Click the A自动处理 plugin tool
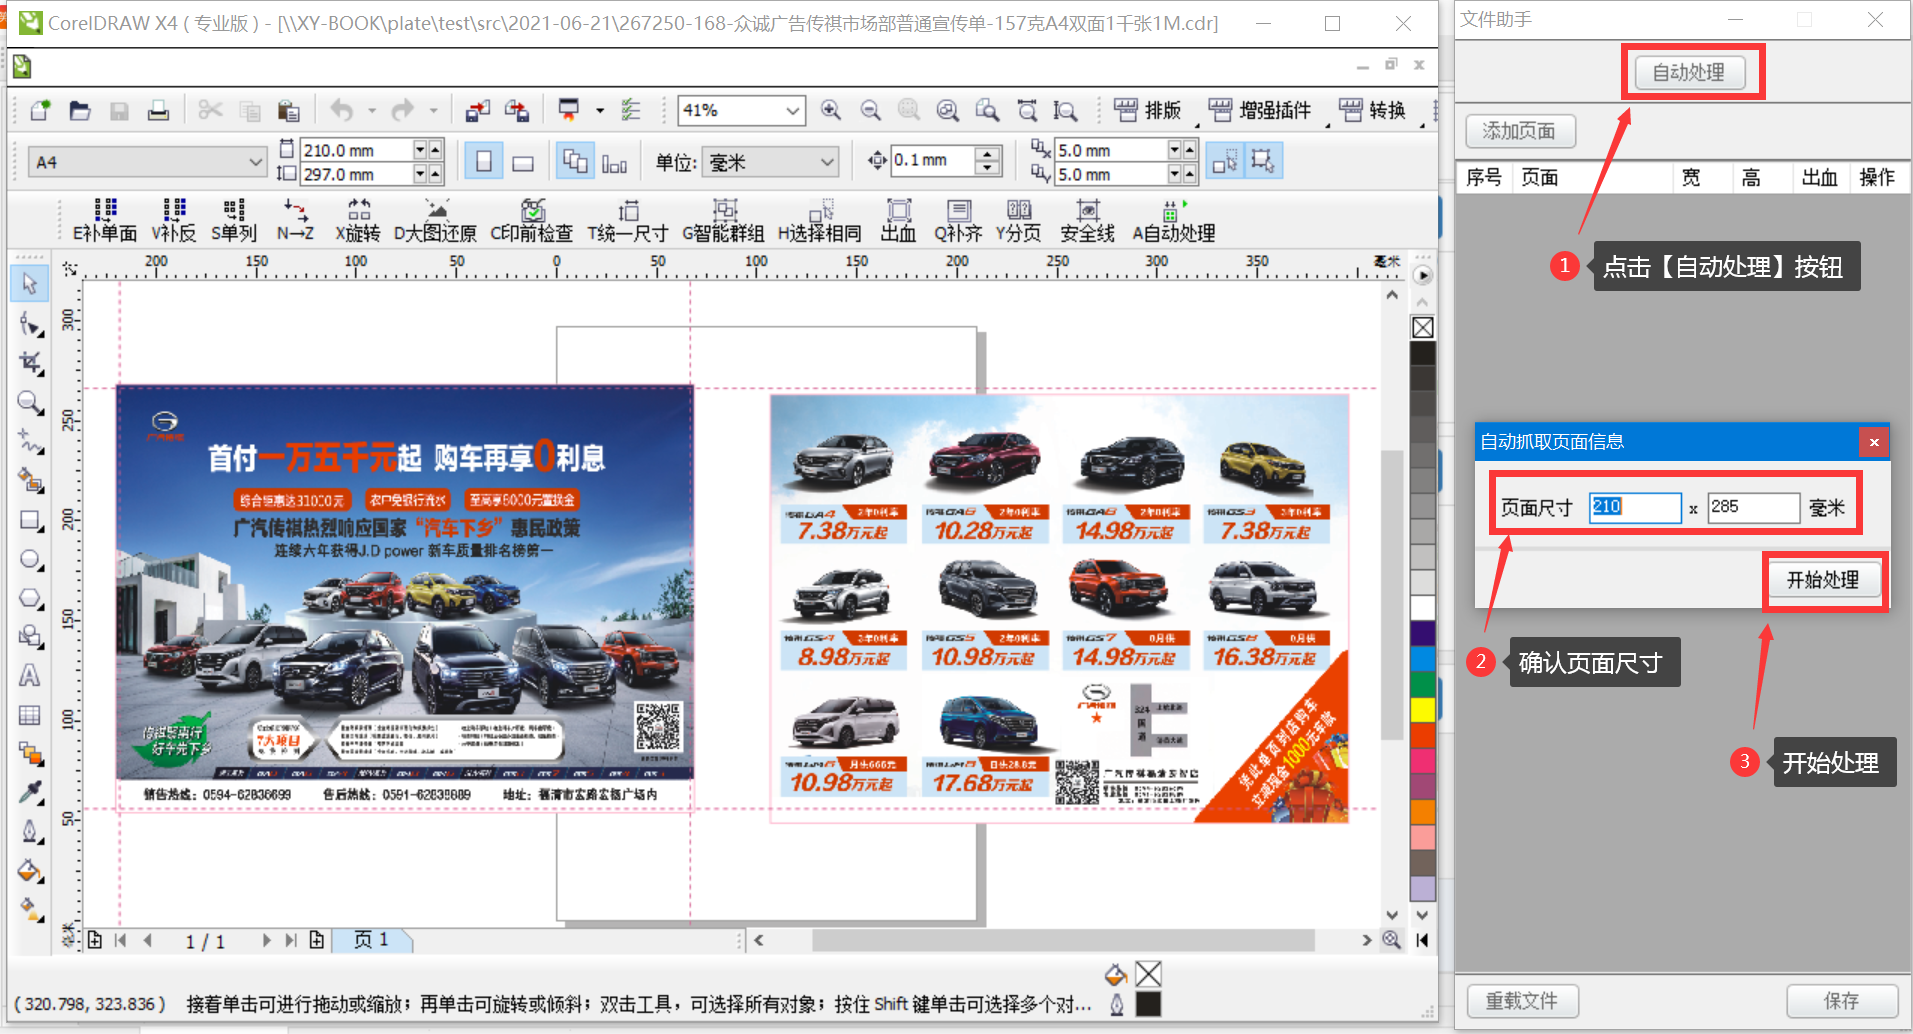Screen dimensions: 1913x1034 click(x=1174, y=221)
